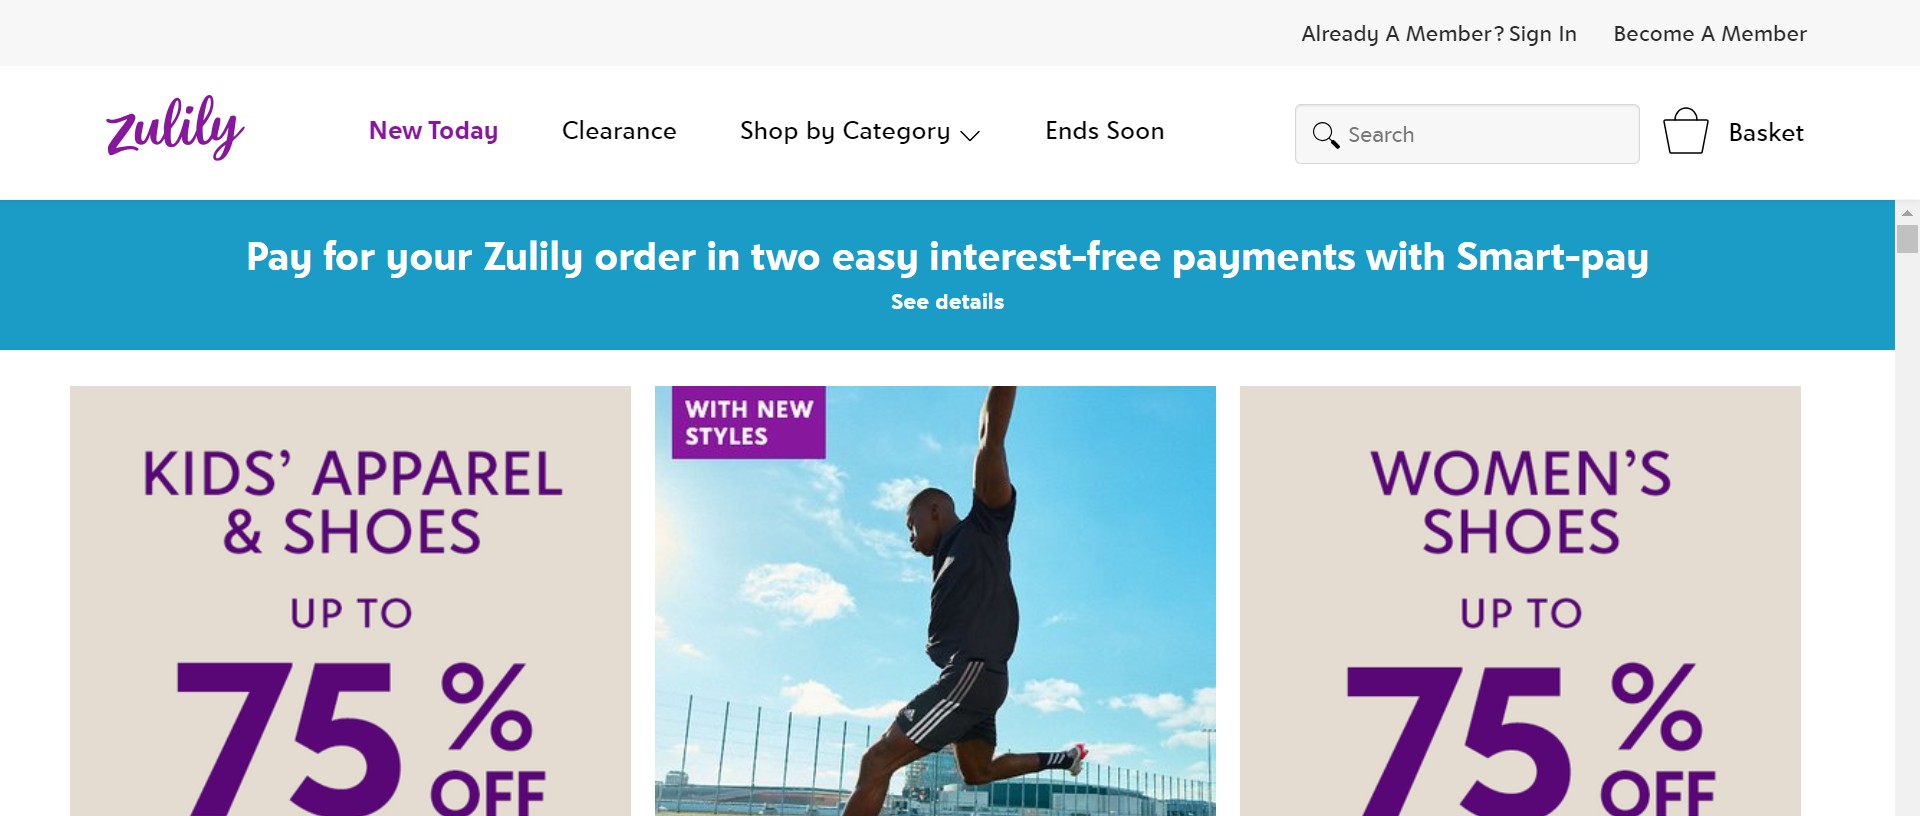Click See details under the Smart-pay banner

(947, 302)
